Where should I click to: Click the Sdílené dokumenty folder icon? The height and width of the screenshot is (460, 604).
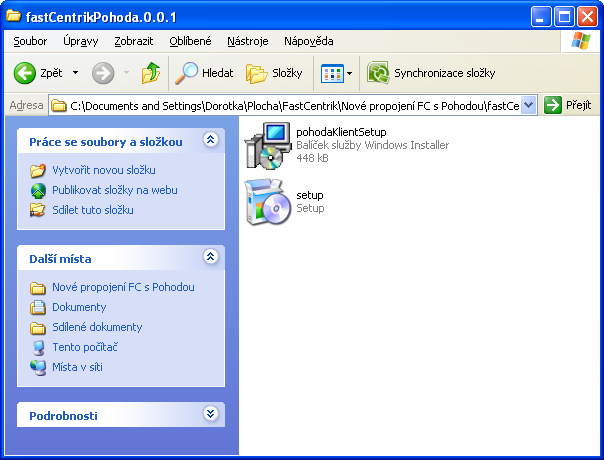[x=38, y=328]
